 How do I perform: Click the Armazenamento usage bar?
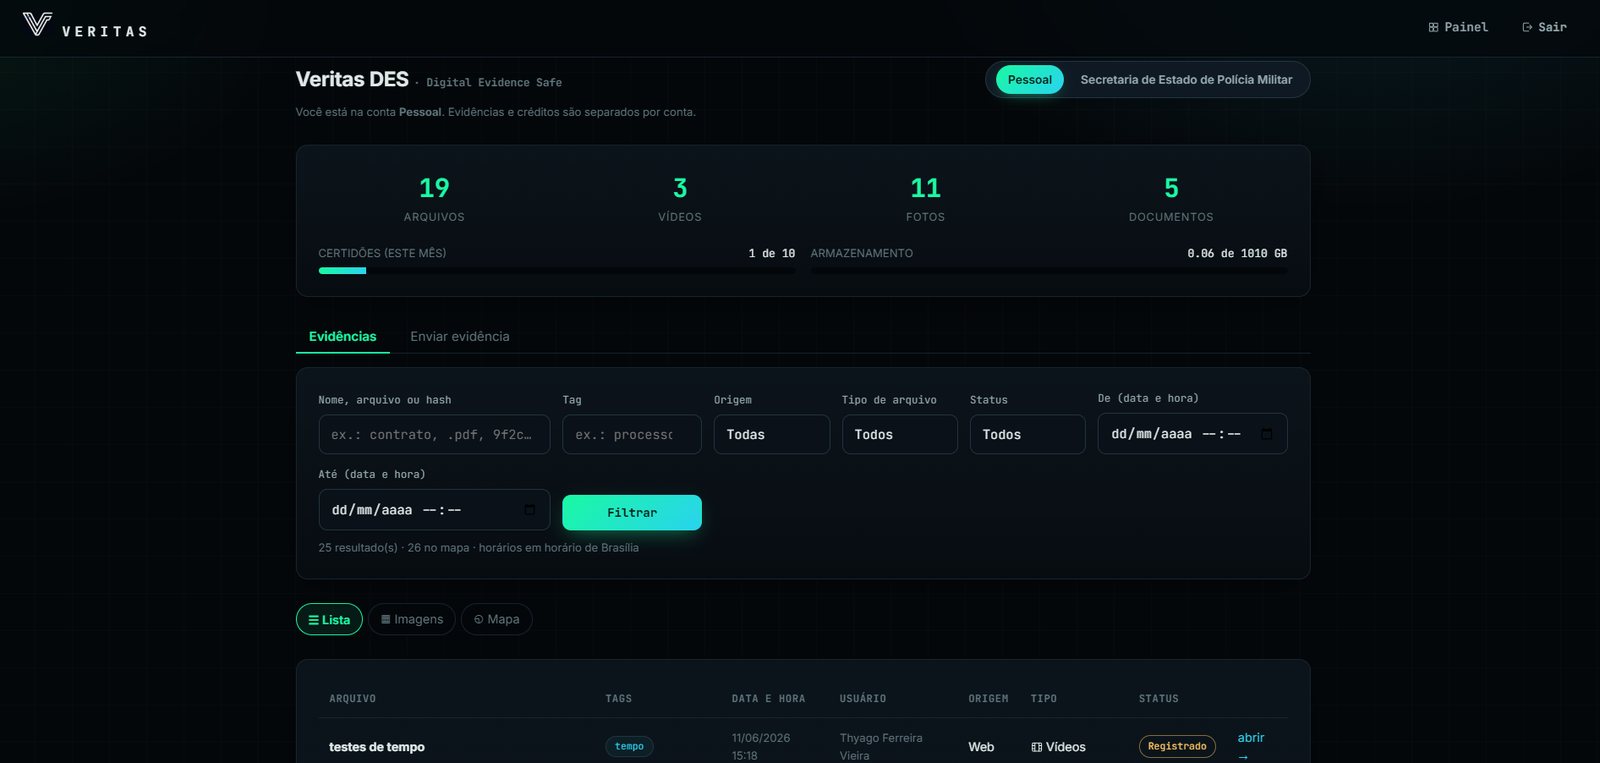[1049, 271]
